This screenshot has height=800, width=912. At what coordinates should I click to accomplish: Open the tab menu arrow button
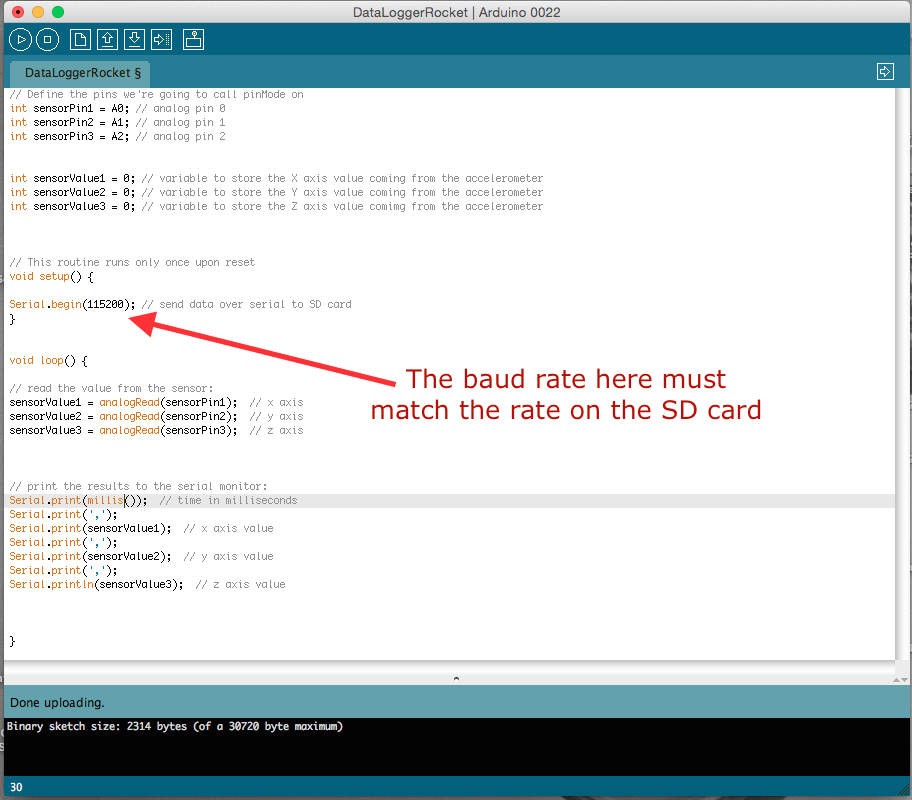click(885, 72)
